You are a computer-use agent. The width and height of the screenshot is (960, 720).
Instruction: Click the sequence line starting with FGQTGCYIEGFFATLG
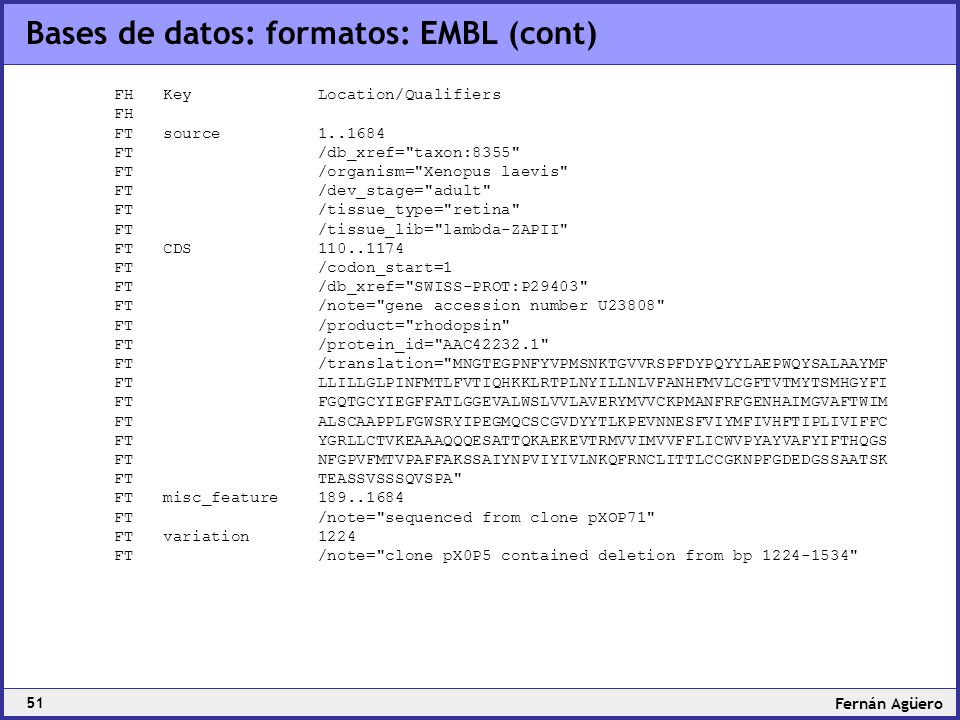602,402
